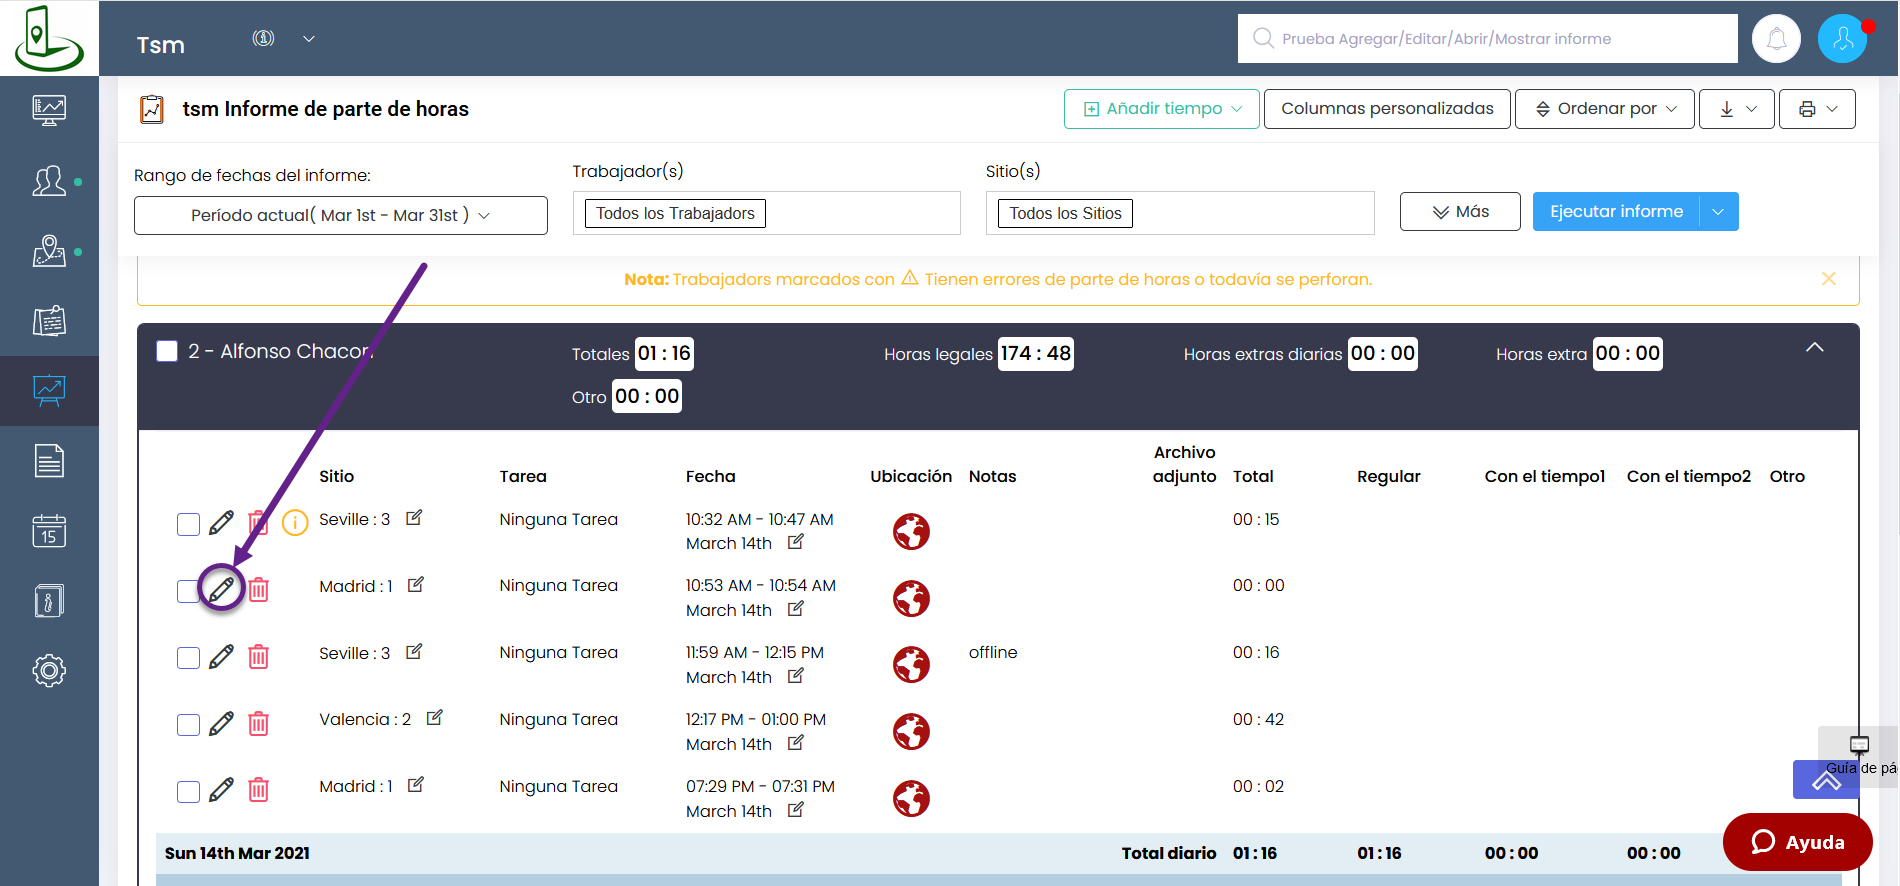Open the report date range dropdown
The image size is (1900, 886).
click(x=340, y=215)
